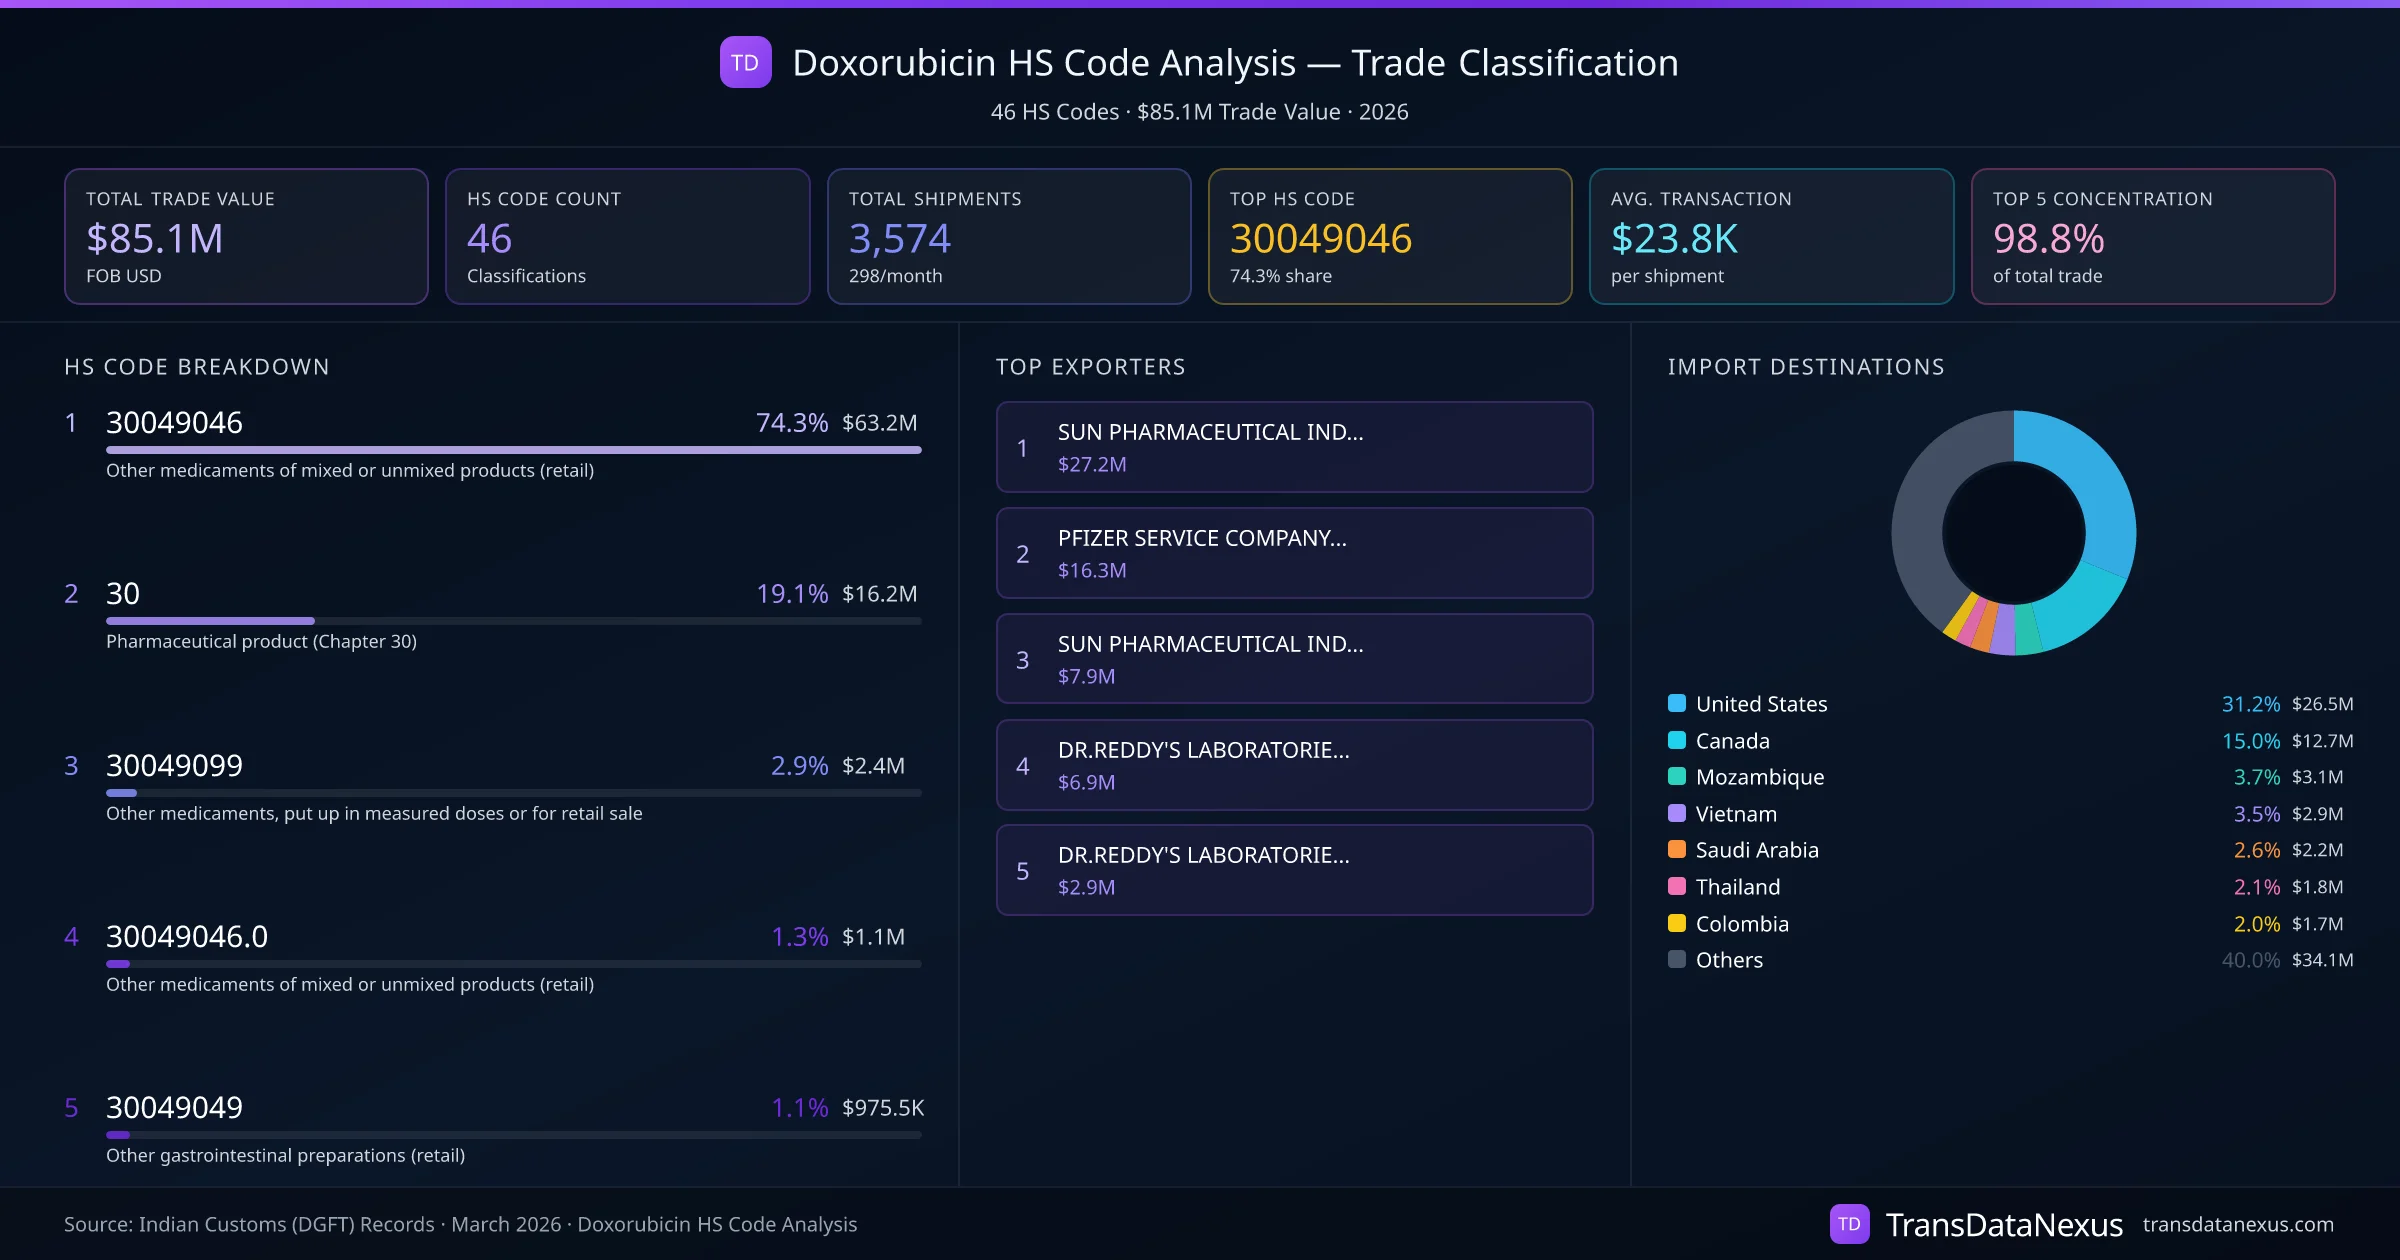Click the TOP HS CODE 30049046 card
The height and width of the screenshot is (1260, 2400).
point(1390,236)
